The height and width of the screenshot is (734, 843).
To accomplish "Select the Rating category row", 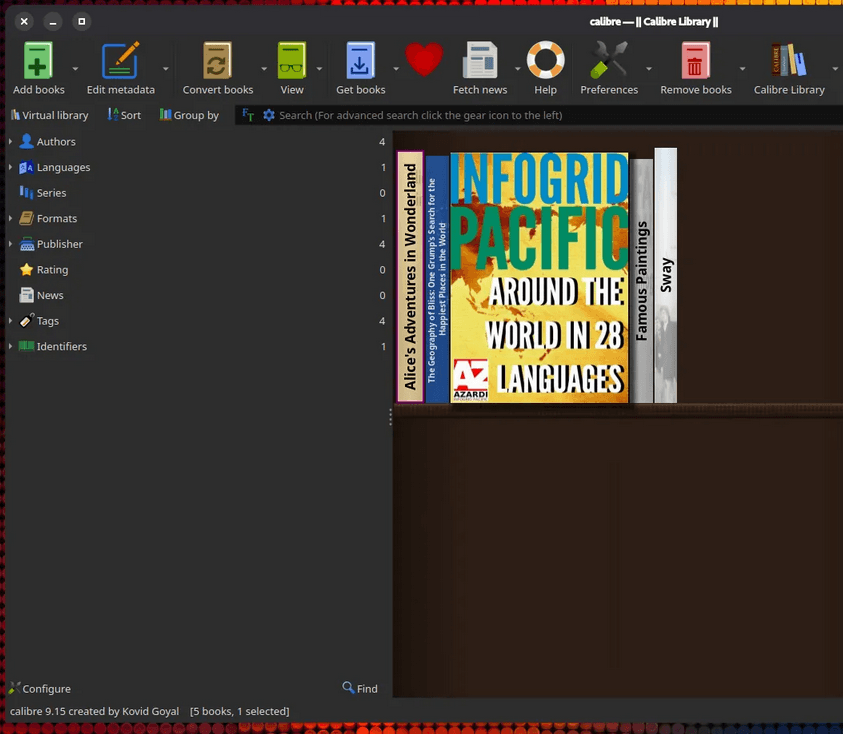I will [197, 269].
